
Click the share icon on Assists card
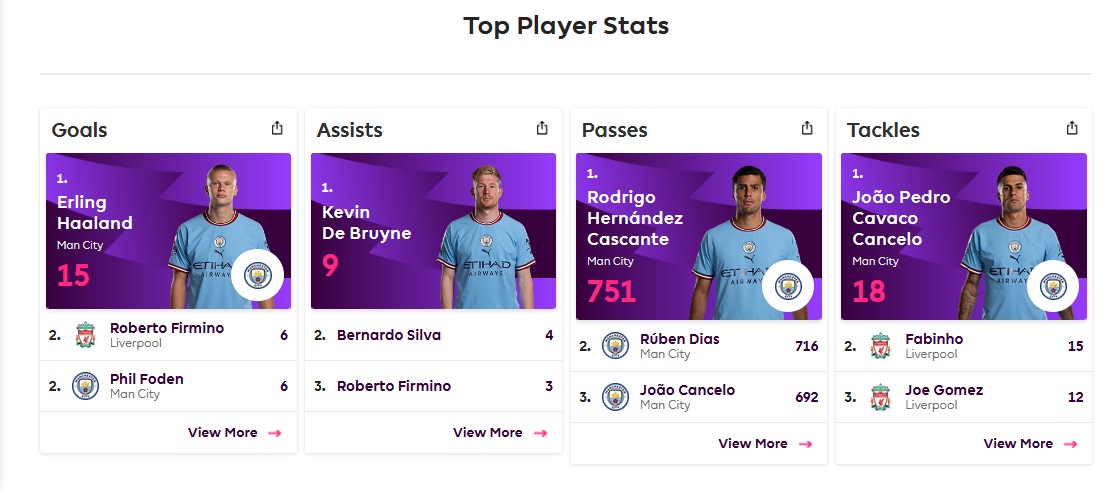pos(542,128)
